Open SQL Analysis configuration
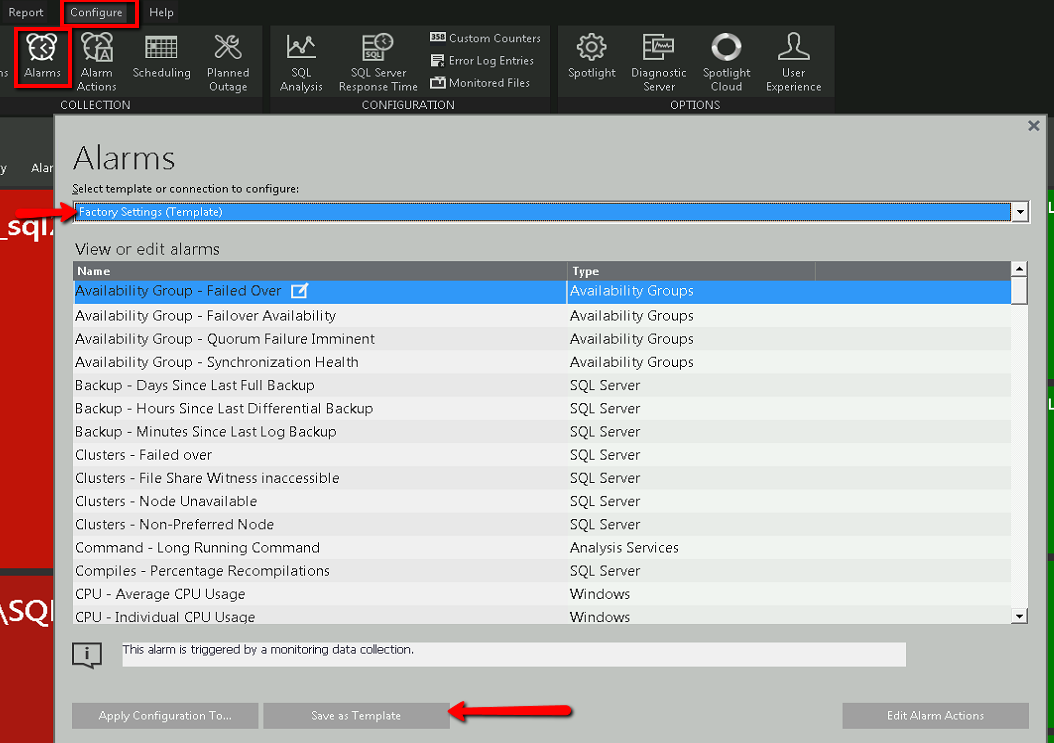 [301, 60]
